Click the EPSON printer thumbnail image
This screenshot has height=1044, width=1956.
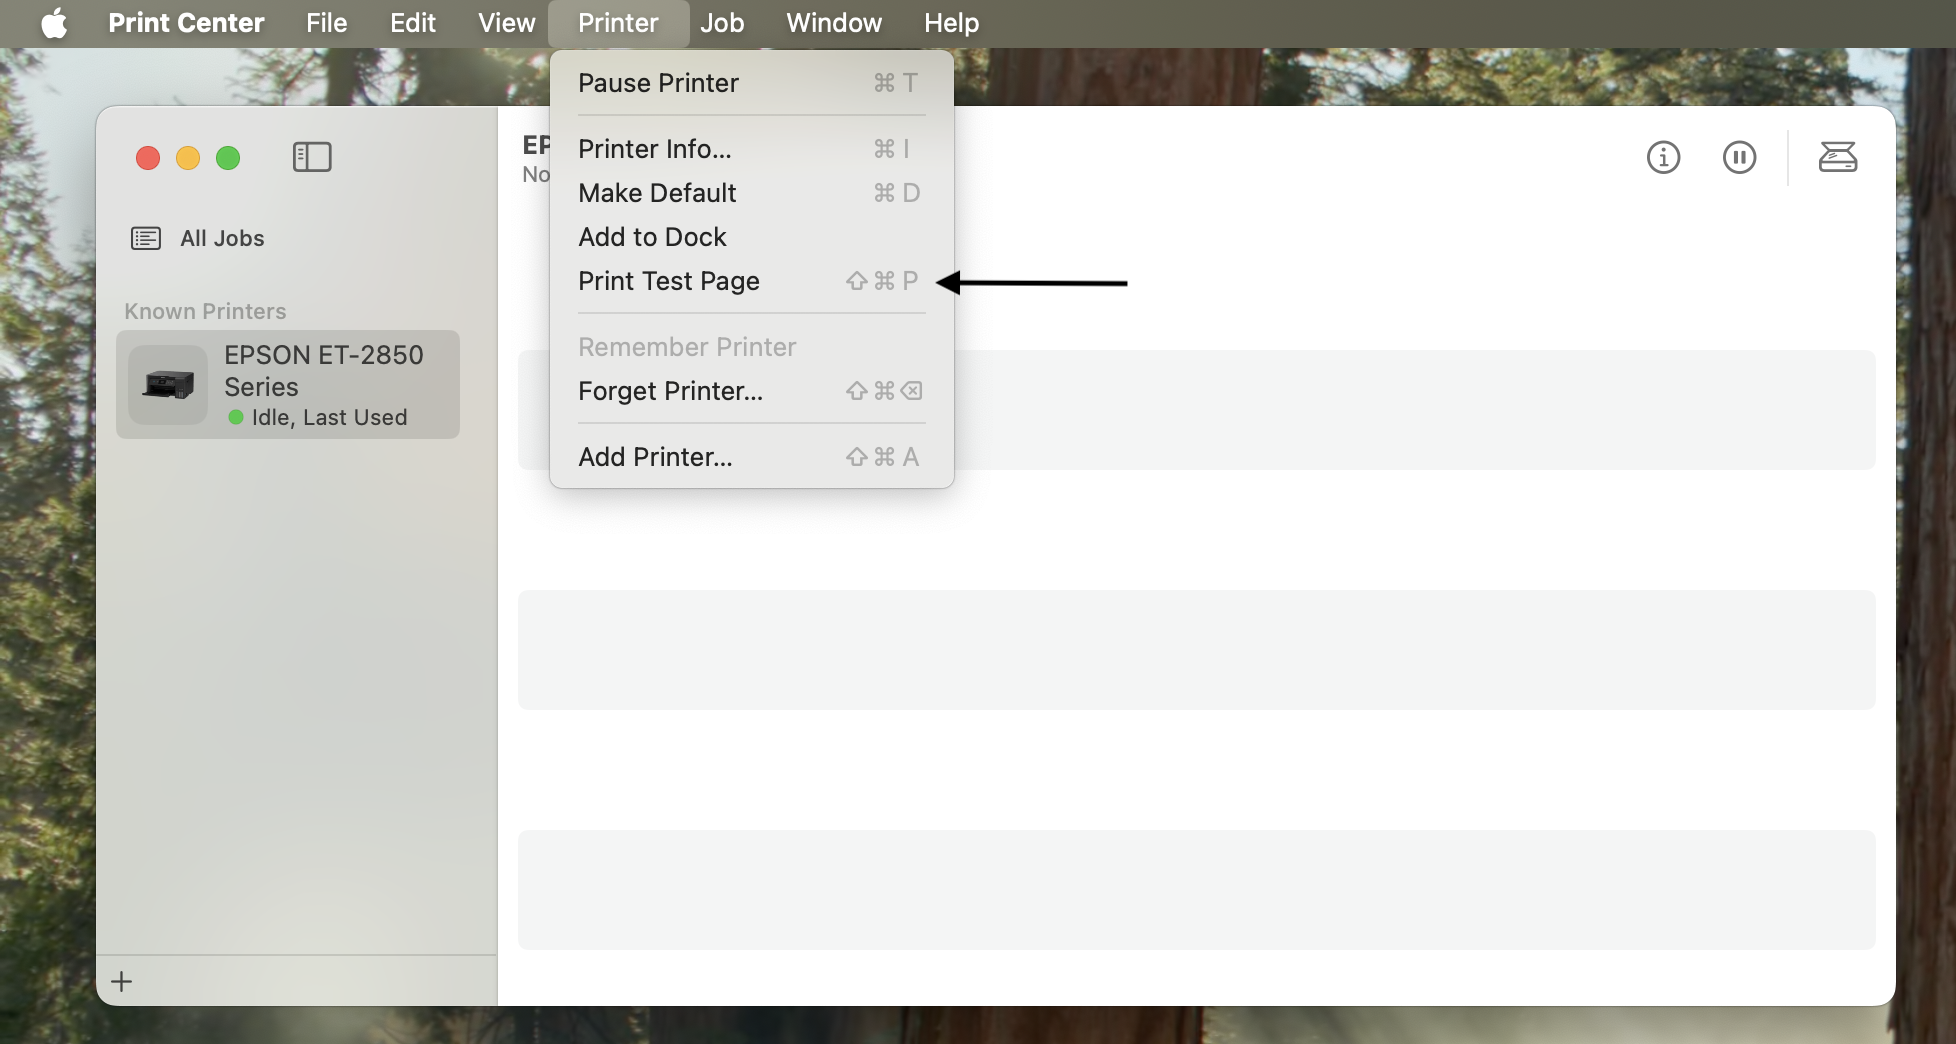168,385
